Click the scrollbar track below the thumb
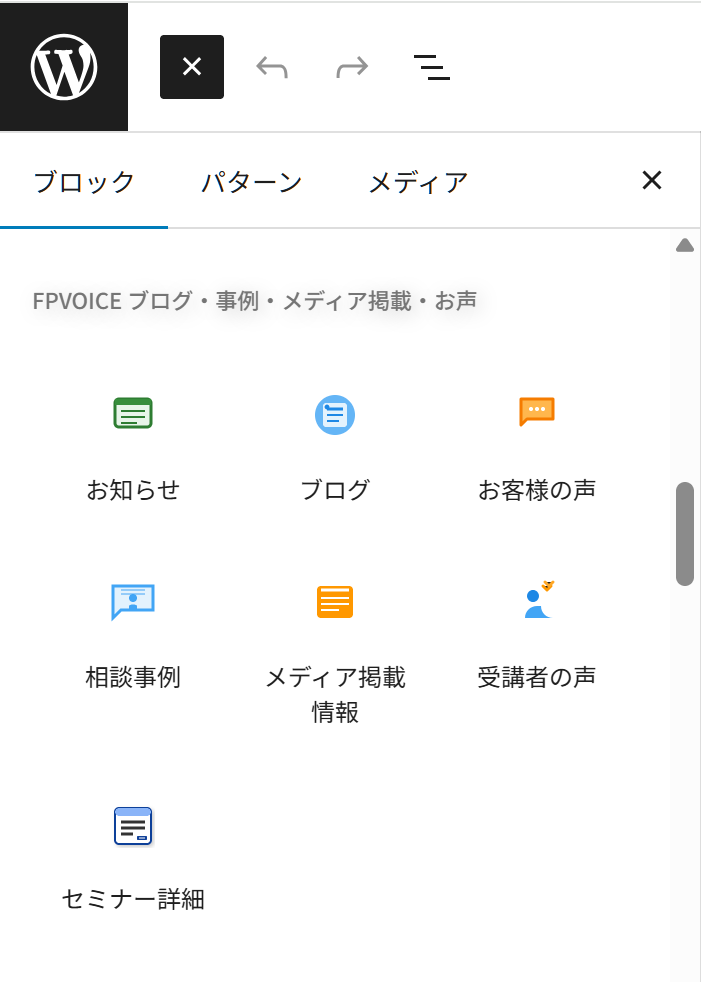This screenshot has height=982, width=701. click(685, 780)
